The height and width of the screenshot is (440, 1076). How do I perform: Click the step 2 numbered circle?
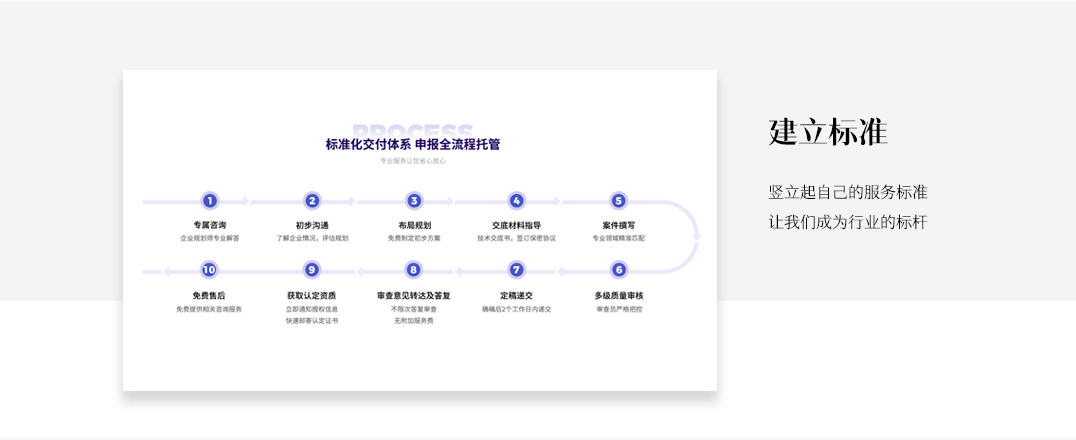click(312, 201)
